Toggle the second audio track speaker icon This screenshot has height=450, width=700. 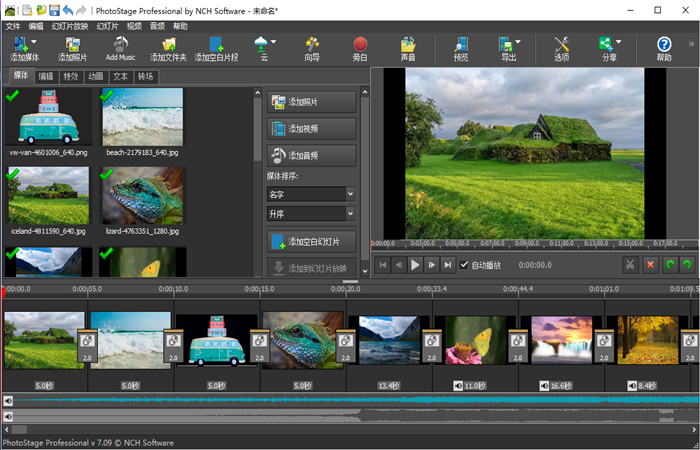coord(8,416)
